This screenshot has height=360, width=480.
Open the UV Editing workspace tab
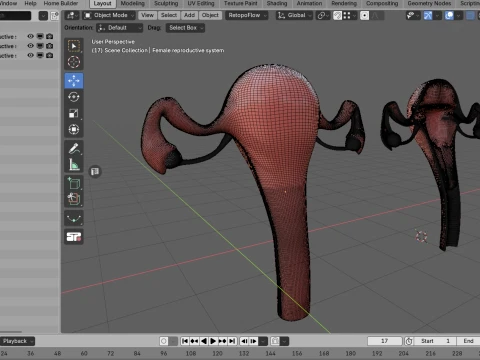201,4
